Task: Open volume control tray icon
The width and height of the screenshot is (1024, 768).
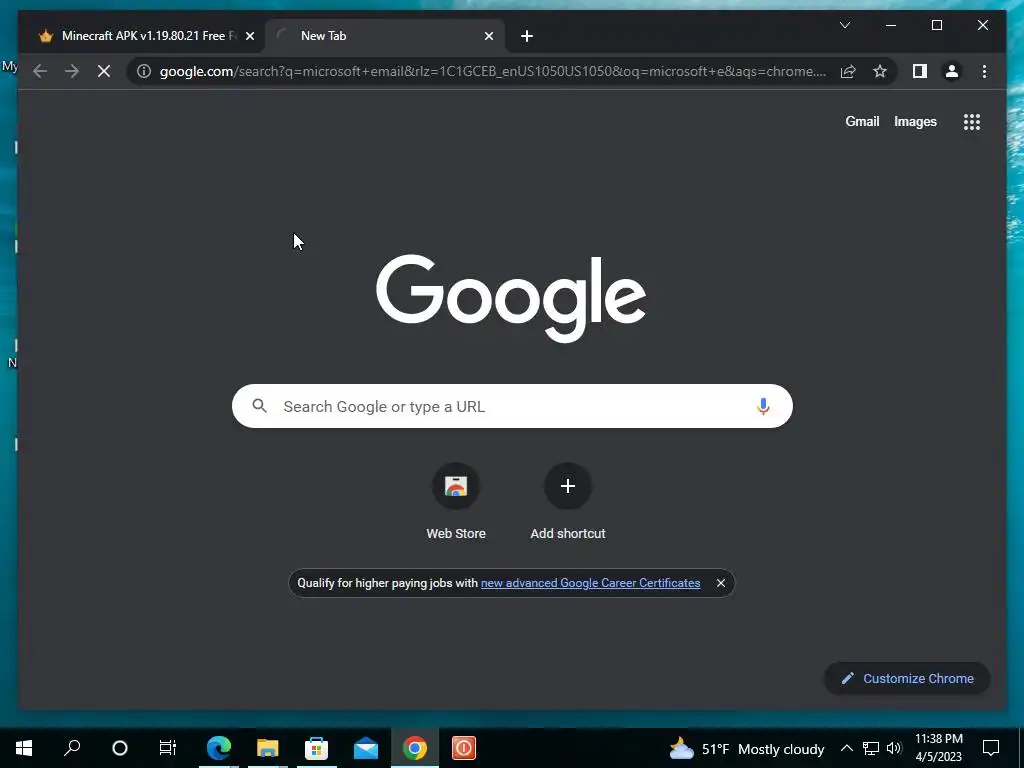Action: tap(894, 748)
